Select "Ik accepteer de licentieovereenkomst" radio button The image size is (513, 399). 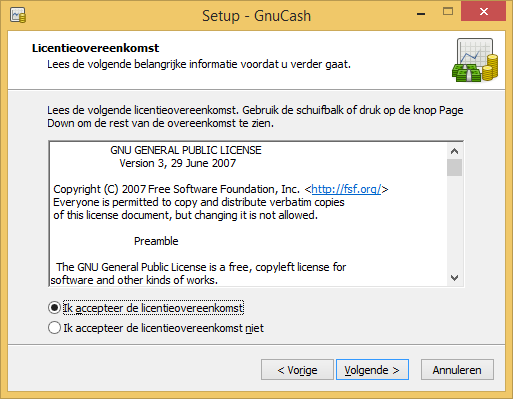pyautogui.click(x=54, y=308)
